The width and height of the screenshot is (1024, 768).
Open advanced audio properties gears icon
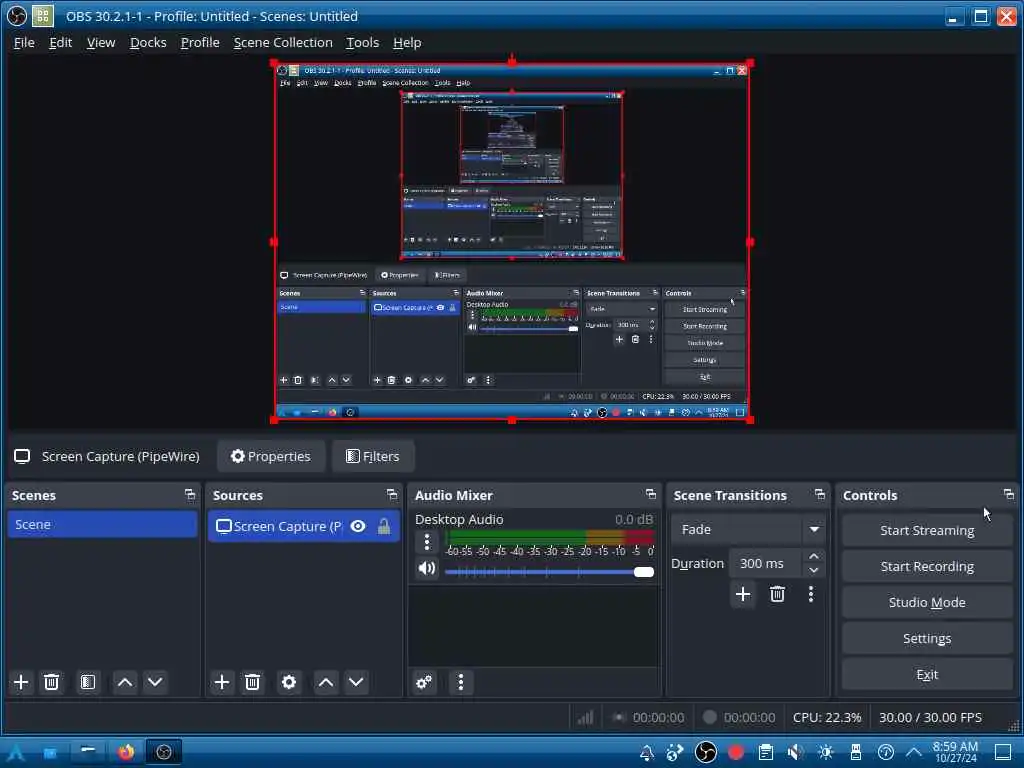point(424,682)
